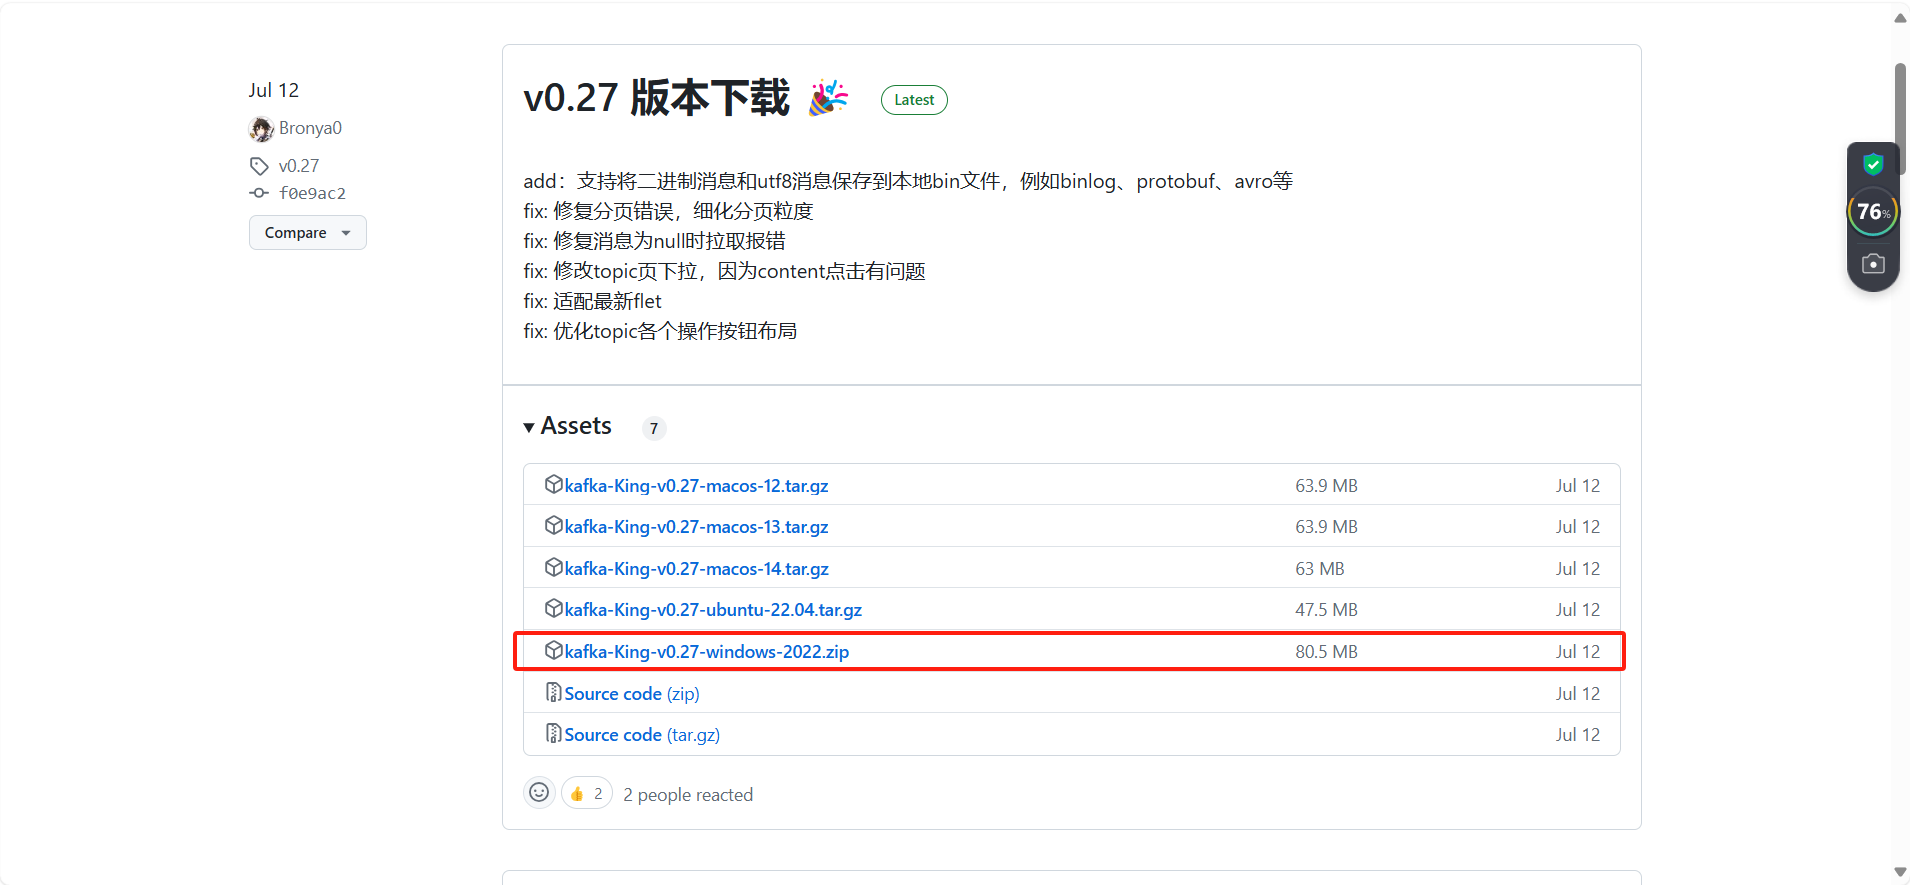Download kafka-King-v0.27-windows-2022.zip
1910x885 pixels.
[706, 652]
